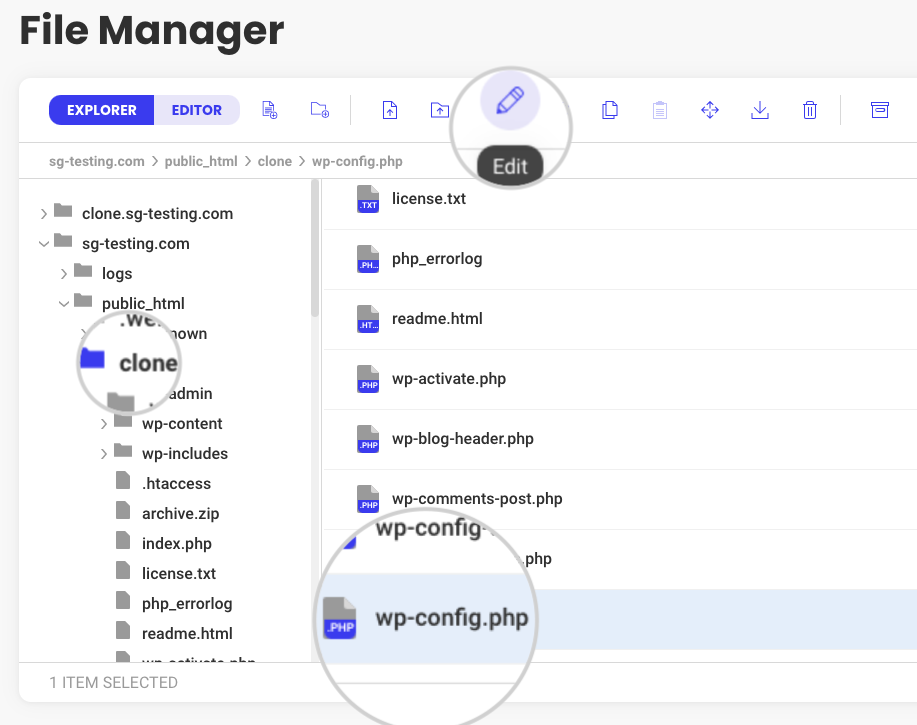The height and width of the screenshot is (725, 917).
Task: Select wp-content folder in tree
Action: pos(182,424)
